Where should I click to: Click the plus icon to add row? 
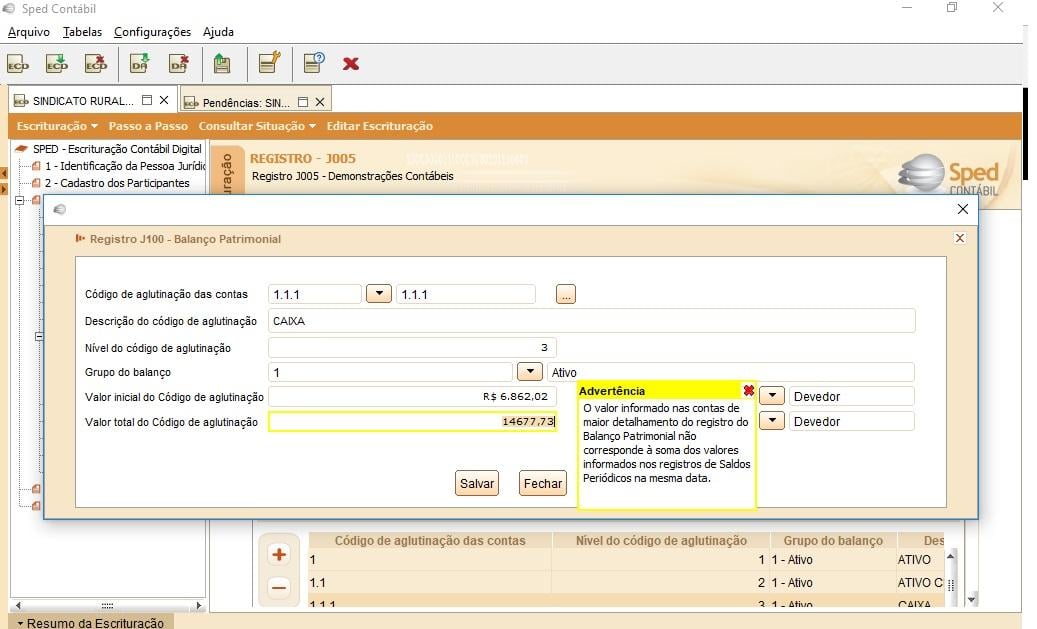tap(279, 554)
